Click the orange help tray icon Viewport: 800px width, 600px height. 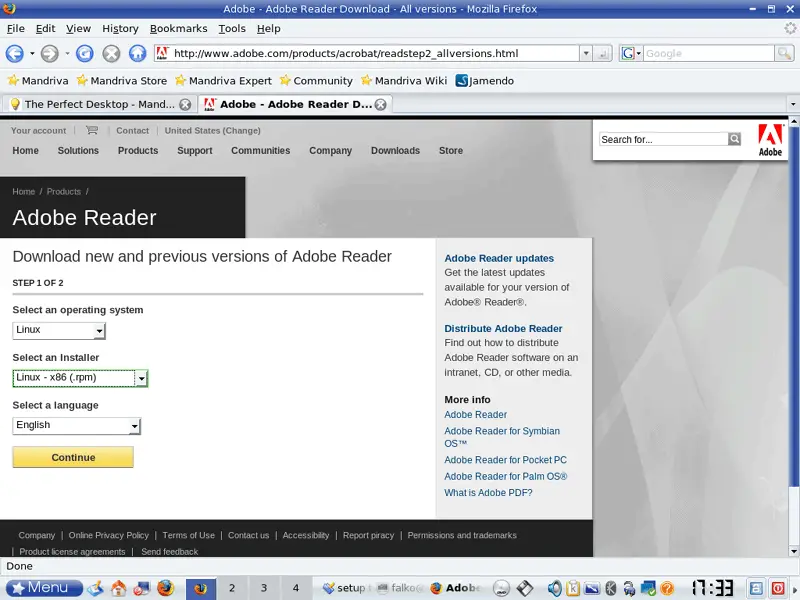[667, 588]
